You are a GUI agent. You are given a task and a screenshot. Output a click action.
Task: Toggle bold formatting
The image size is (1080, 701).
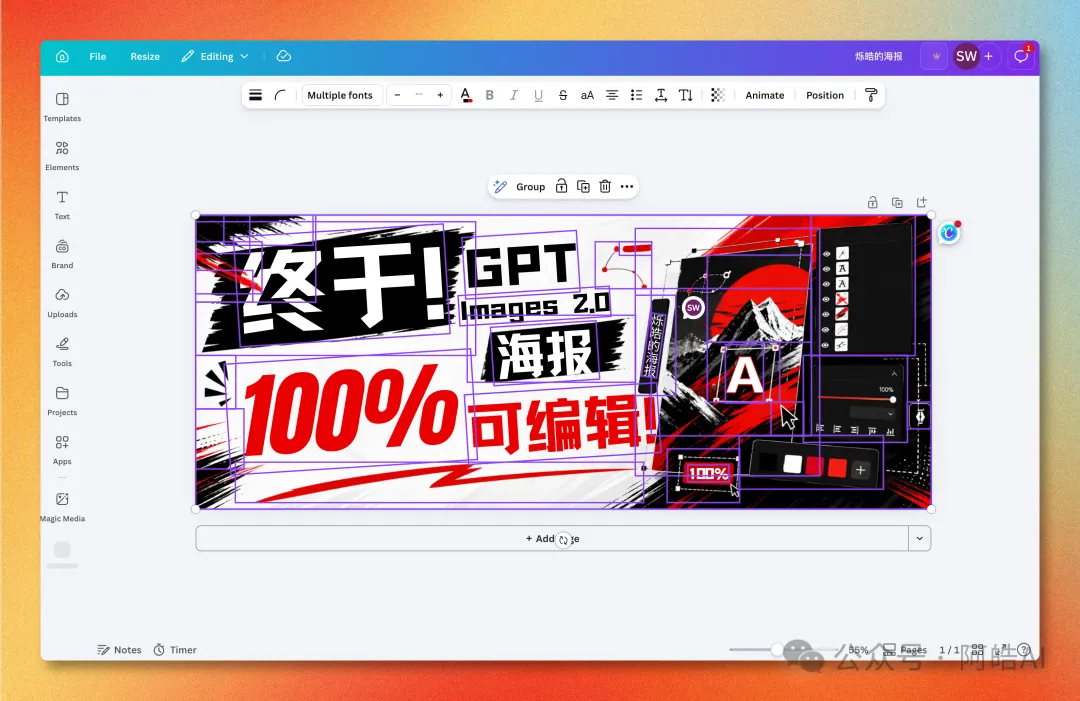(x=490, y=95)
